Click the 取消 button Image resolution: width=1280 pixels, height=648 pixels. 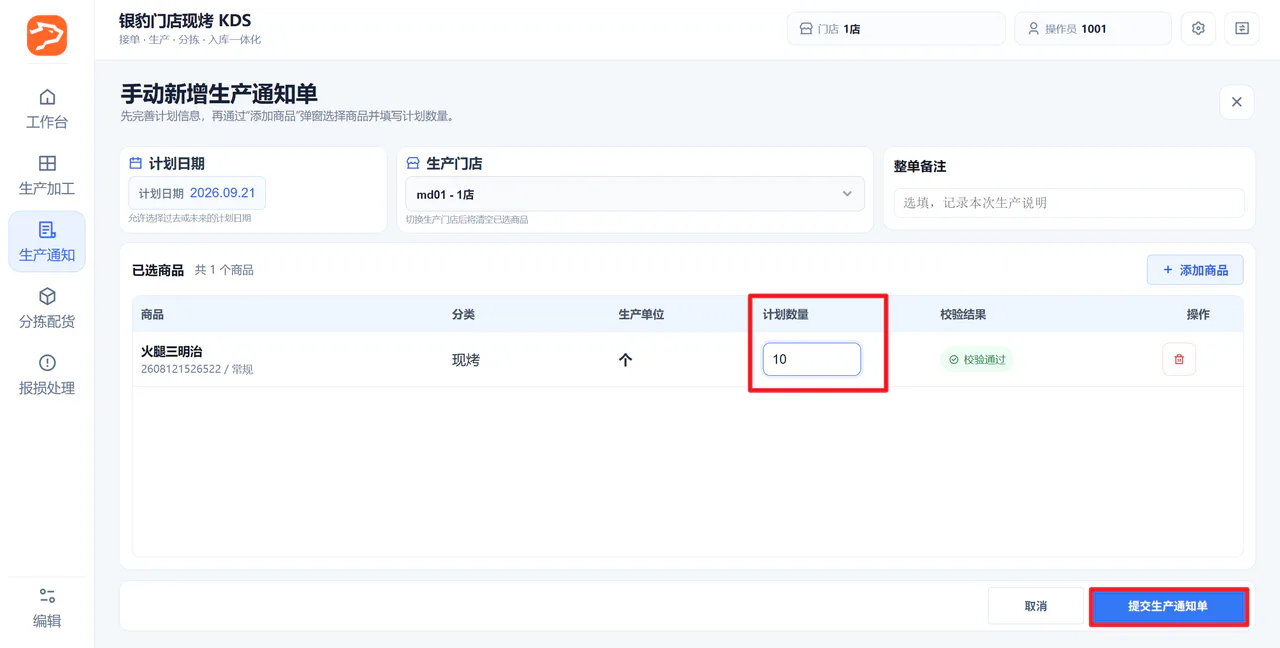coord(1036,606)
